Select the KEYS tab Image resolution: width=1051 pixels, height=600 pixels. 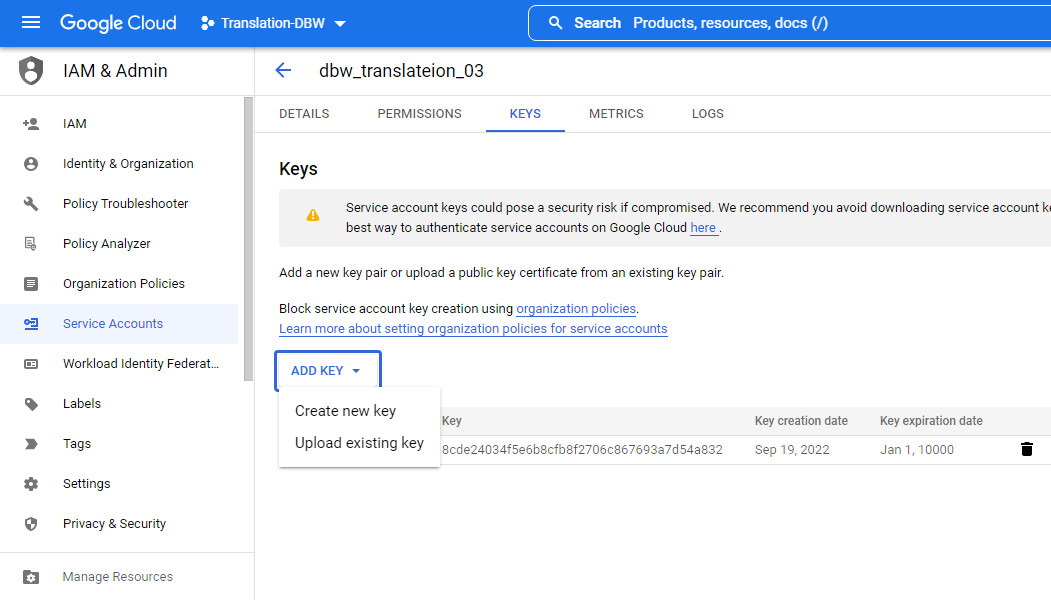[526, 114]
